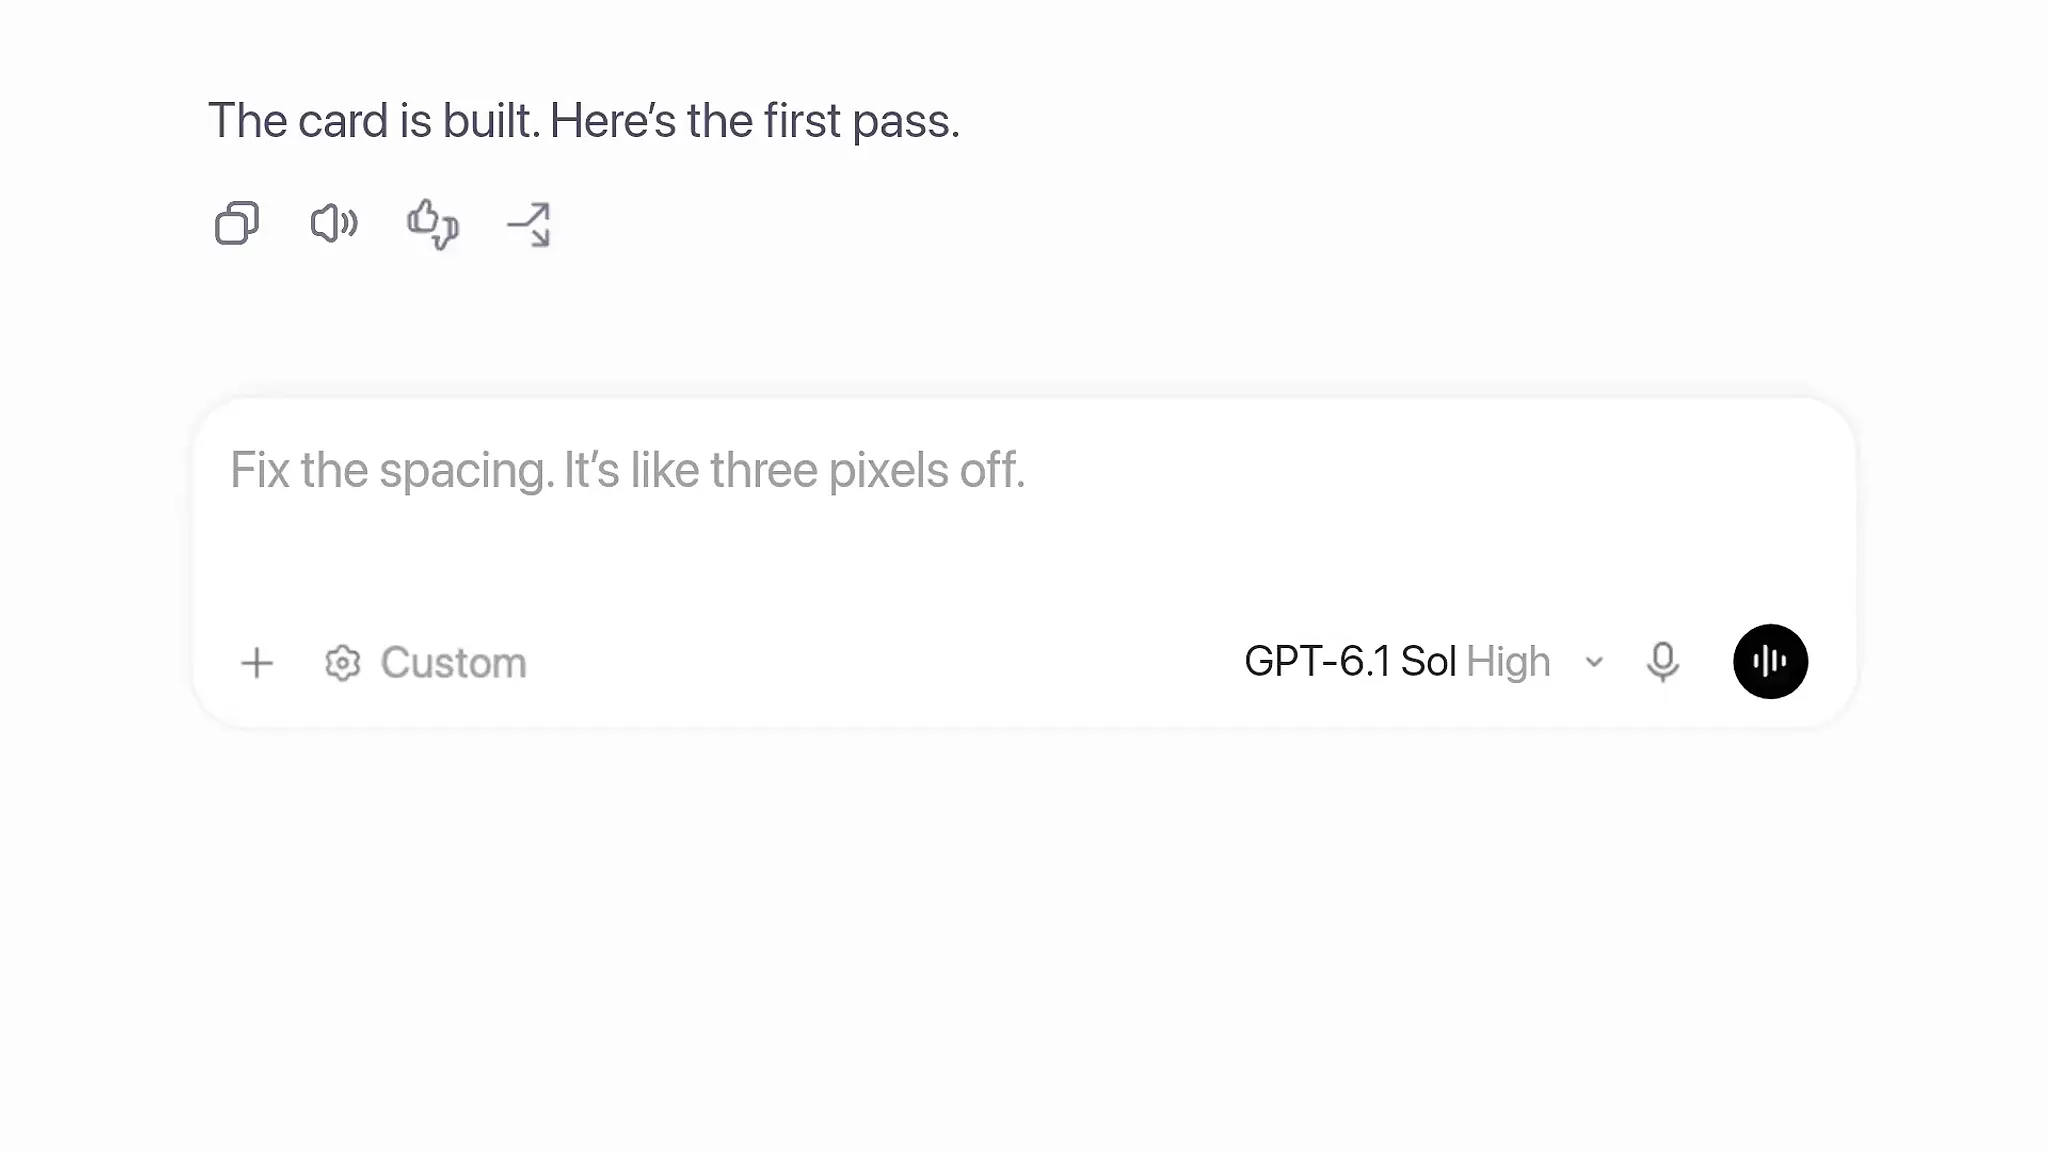Click the placeholder words three pixels off

[868, 470]
